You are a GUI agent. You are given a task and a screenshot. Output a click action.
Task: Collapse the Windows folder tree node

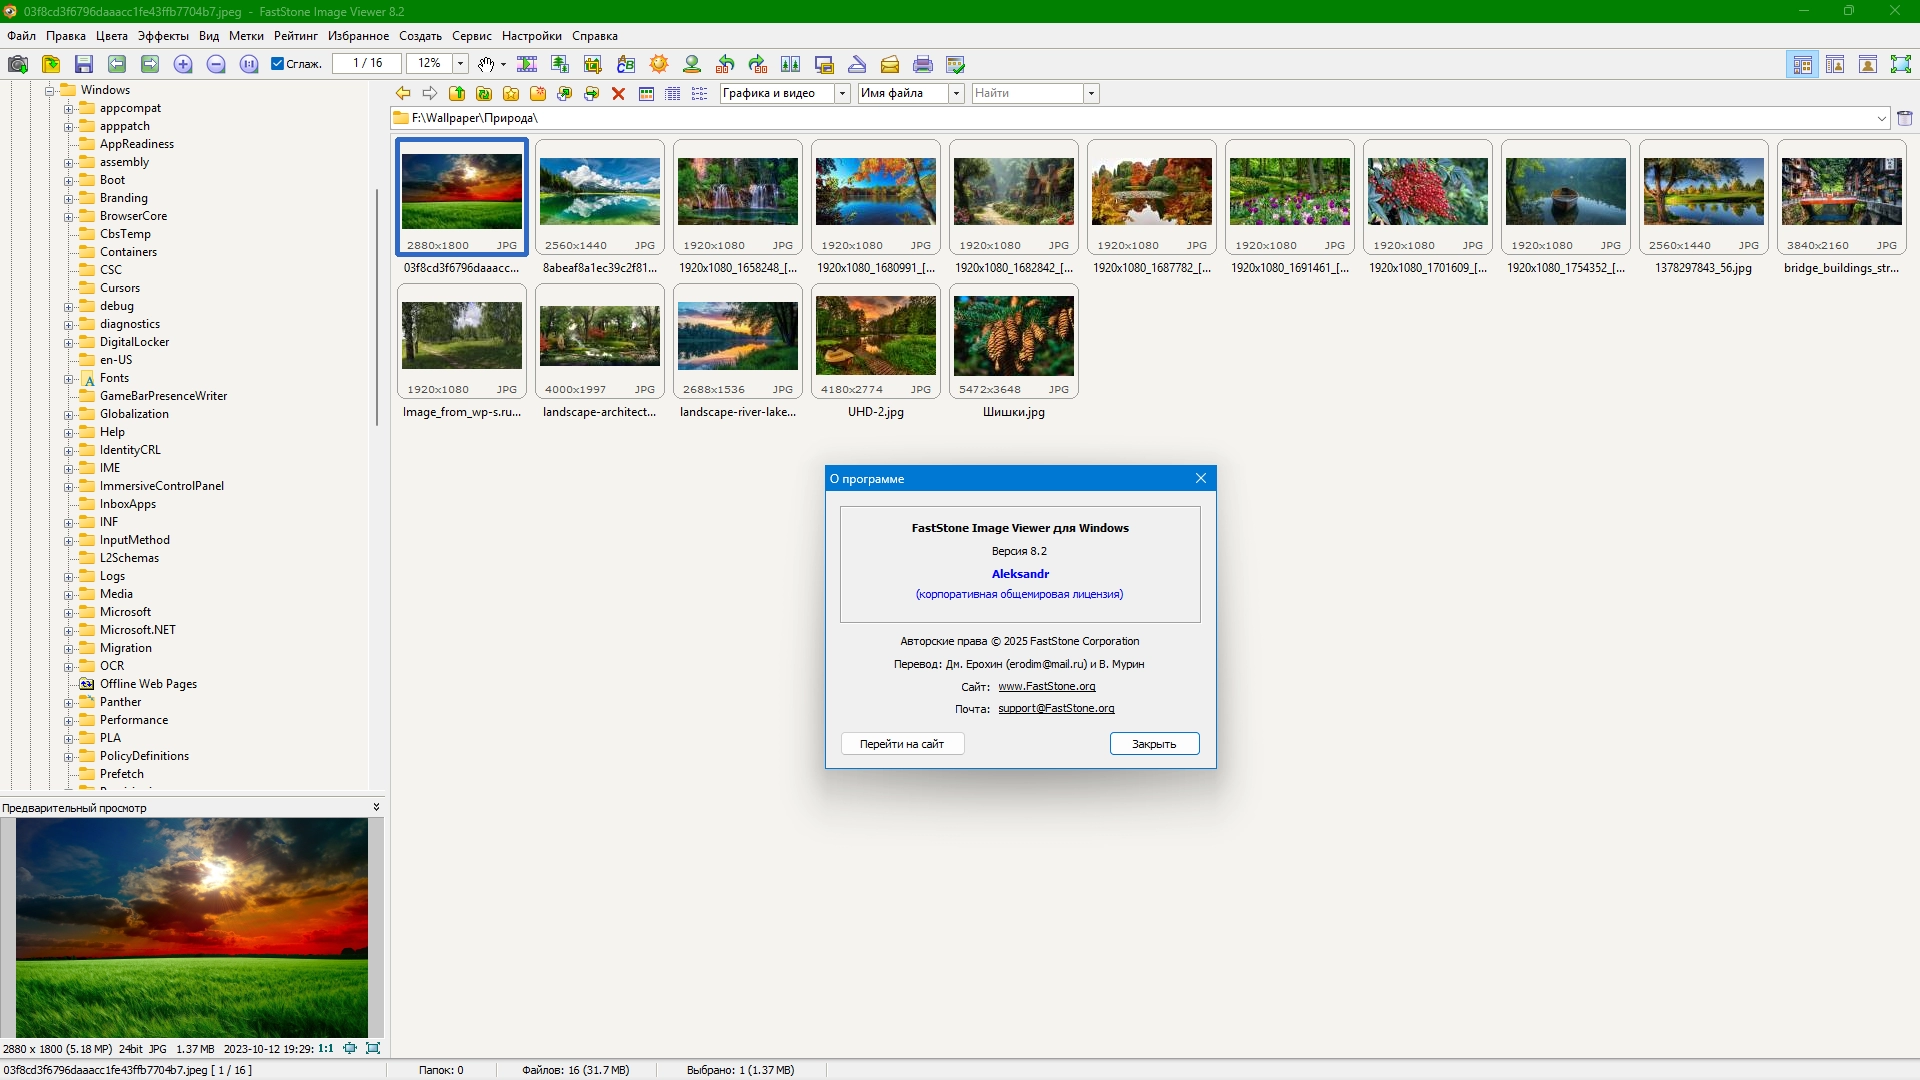[49, 90]
